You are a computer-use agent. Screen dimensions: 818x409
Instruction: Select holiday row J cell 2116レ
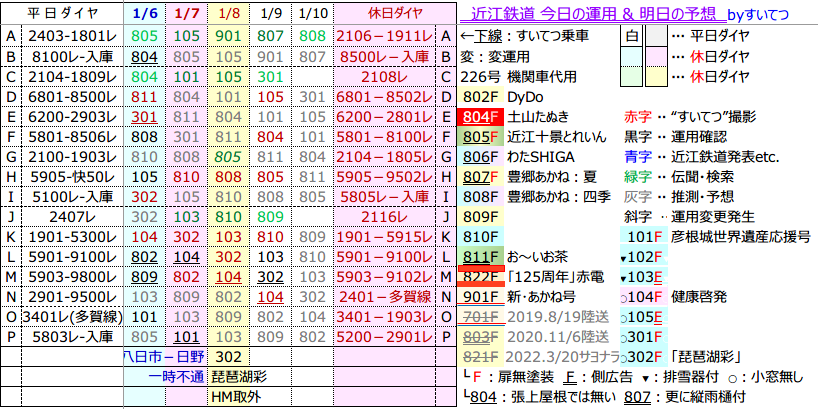384,218
